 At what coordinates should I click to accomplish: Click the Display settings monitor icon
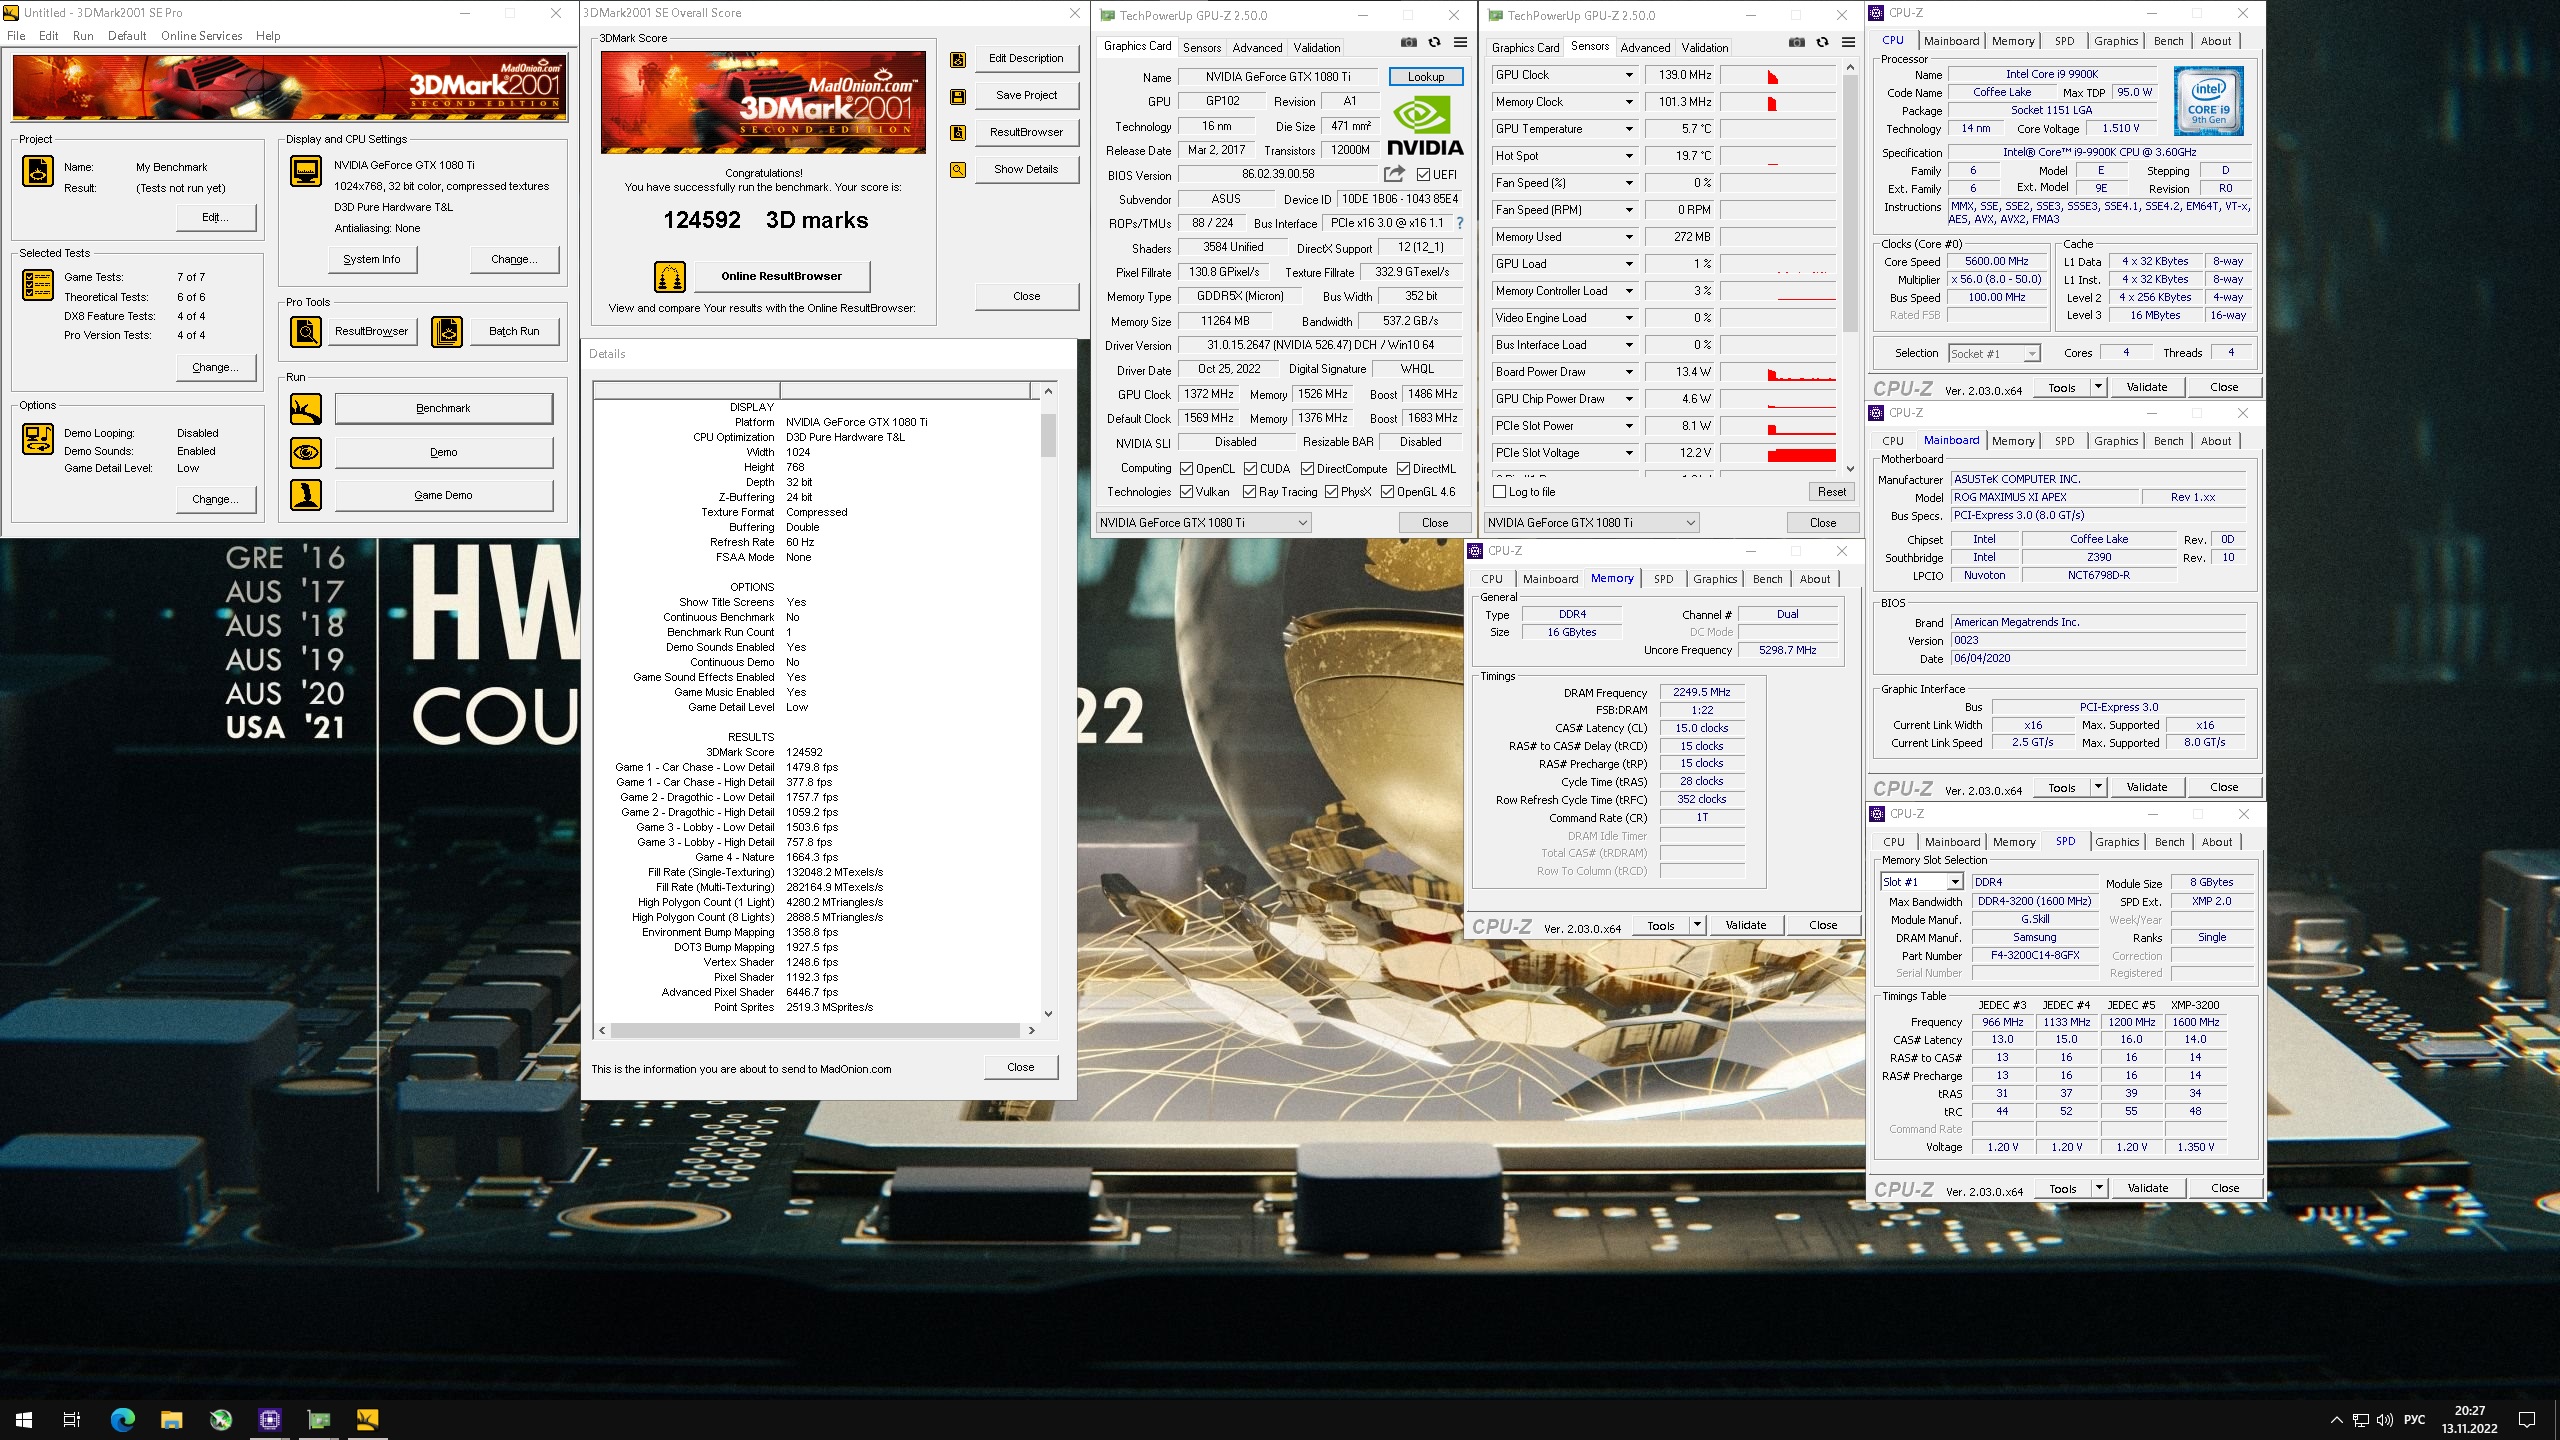pyautogui.click(x=306, y=171)
